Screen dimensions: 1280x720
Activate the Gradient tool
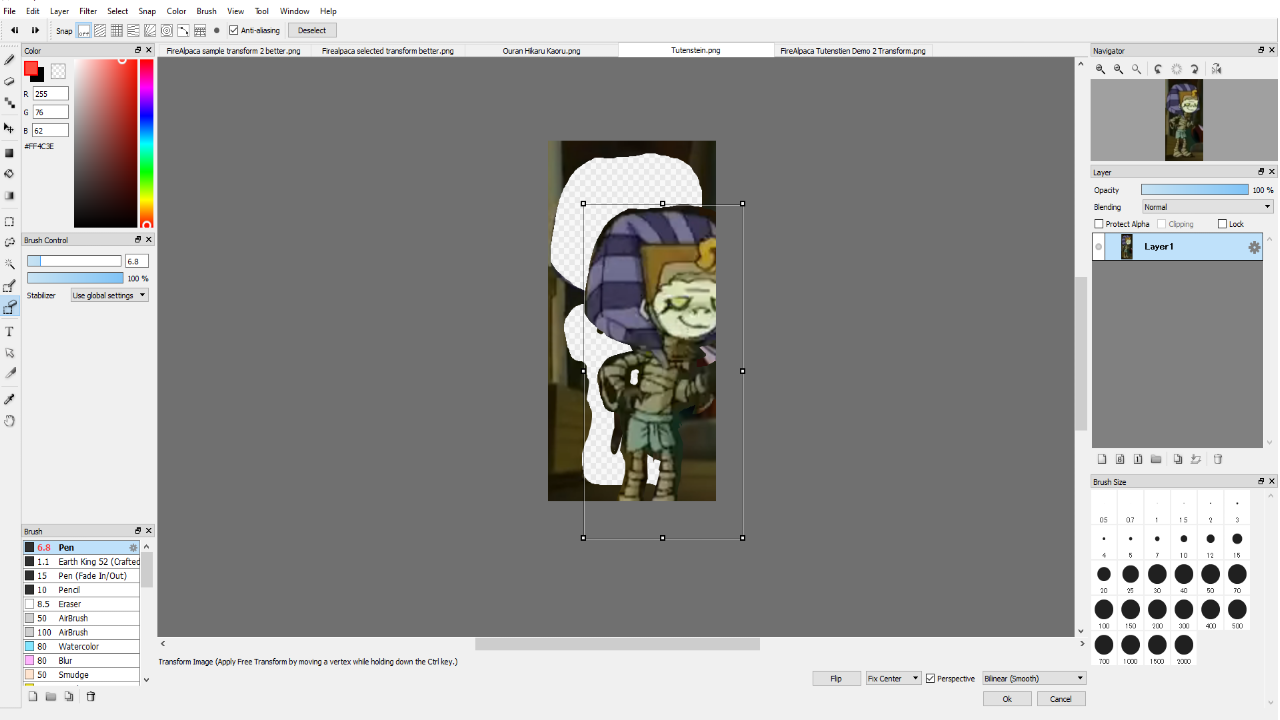pos(10,196)
